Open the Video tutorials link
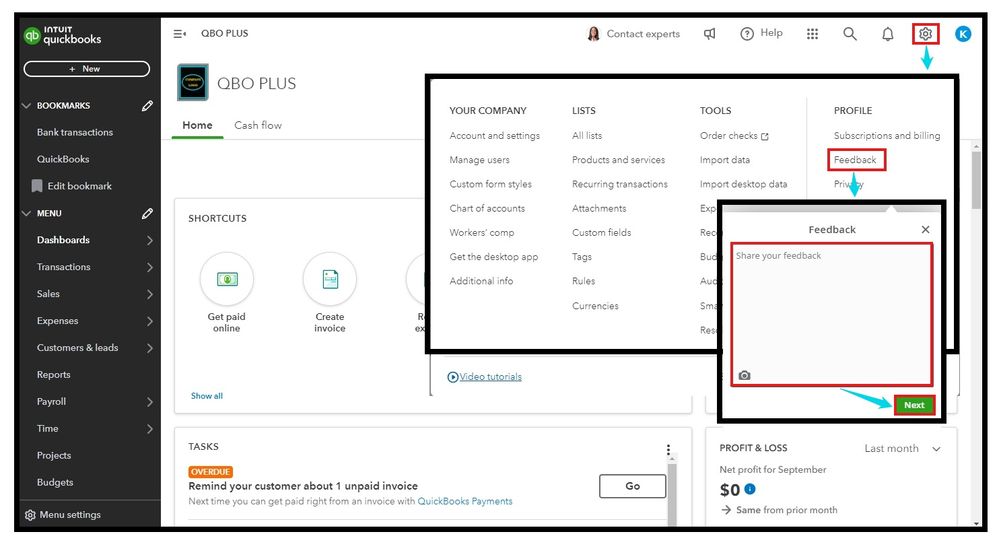999x543 pixels. [x=485, y=377]
